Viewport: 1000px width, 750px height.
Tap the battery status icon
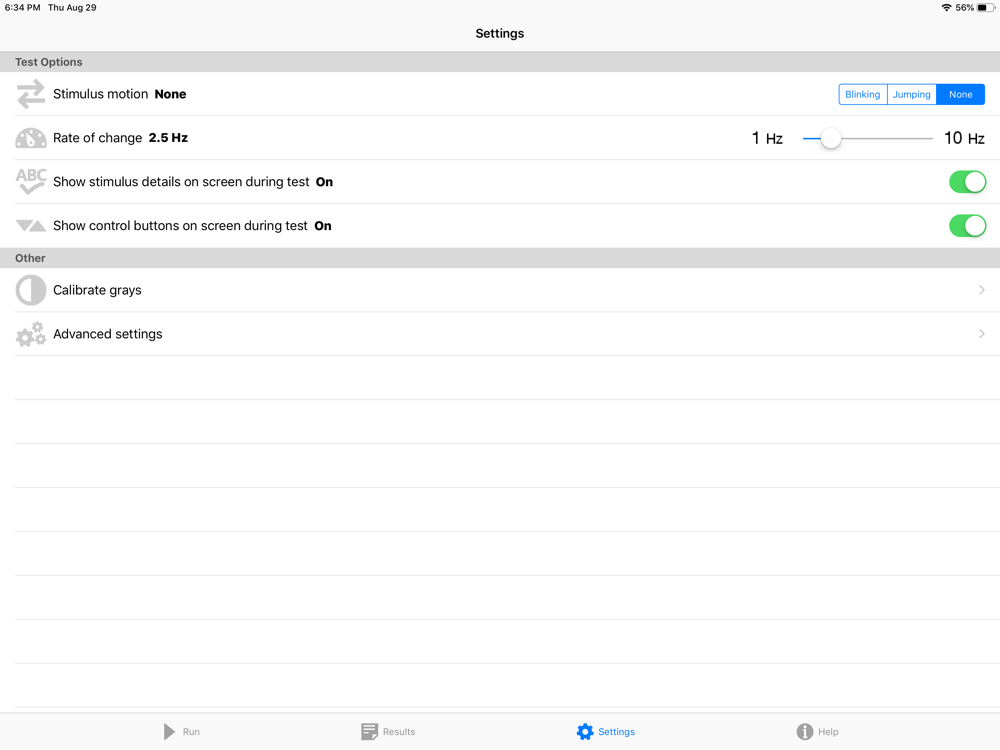[x=985, y=8]
